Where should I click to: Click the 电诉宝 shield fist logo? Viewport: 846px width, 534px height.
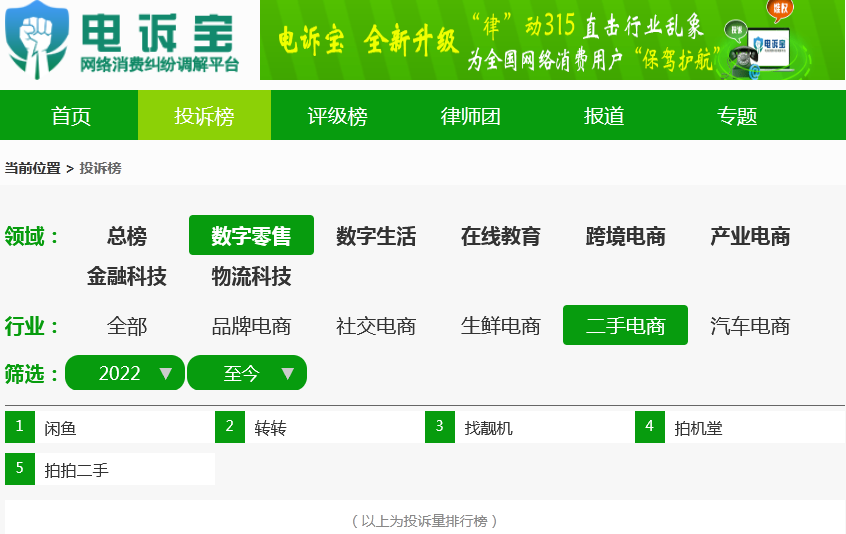(37, 41)
